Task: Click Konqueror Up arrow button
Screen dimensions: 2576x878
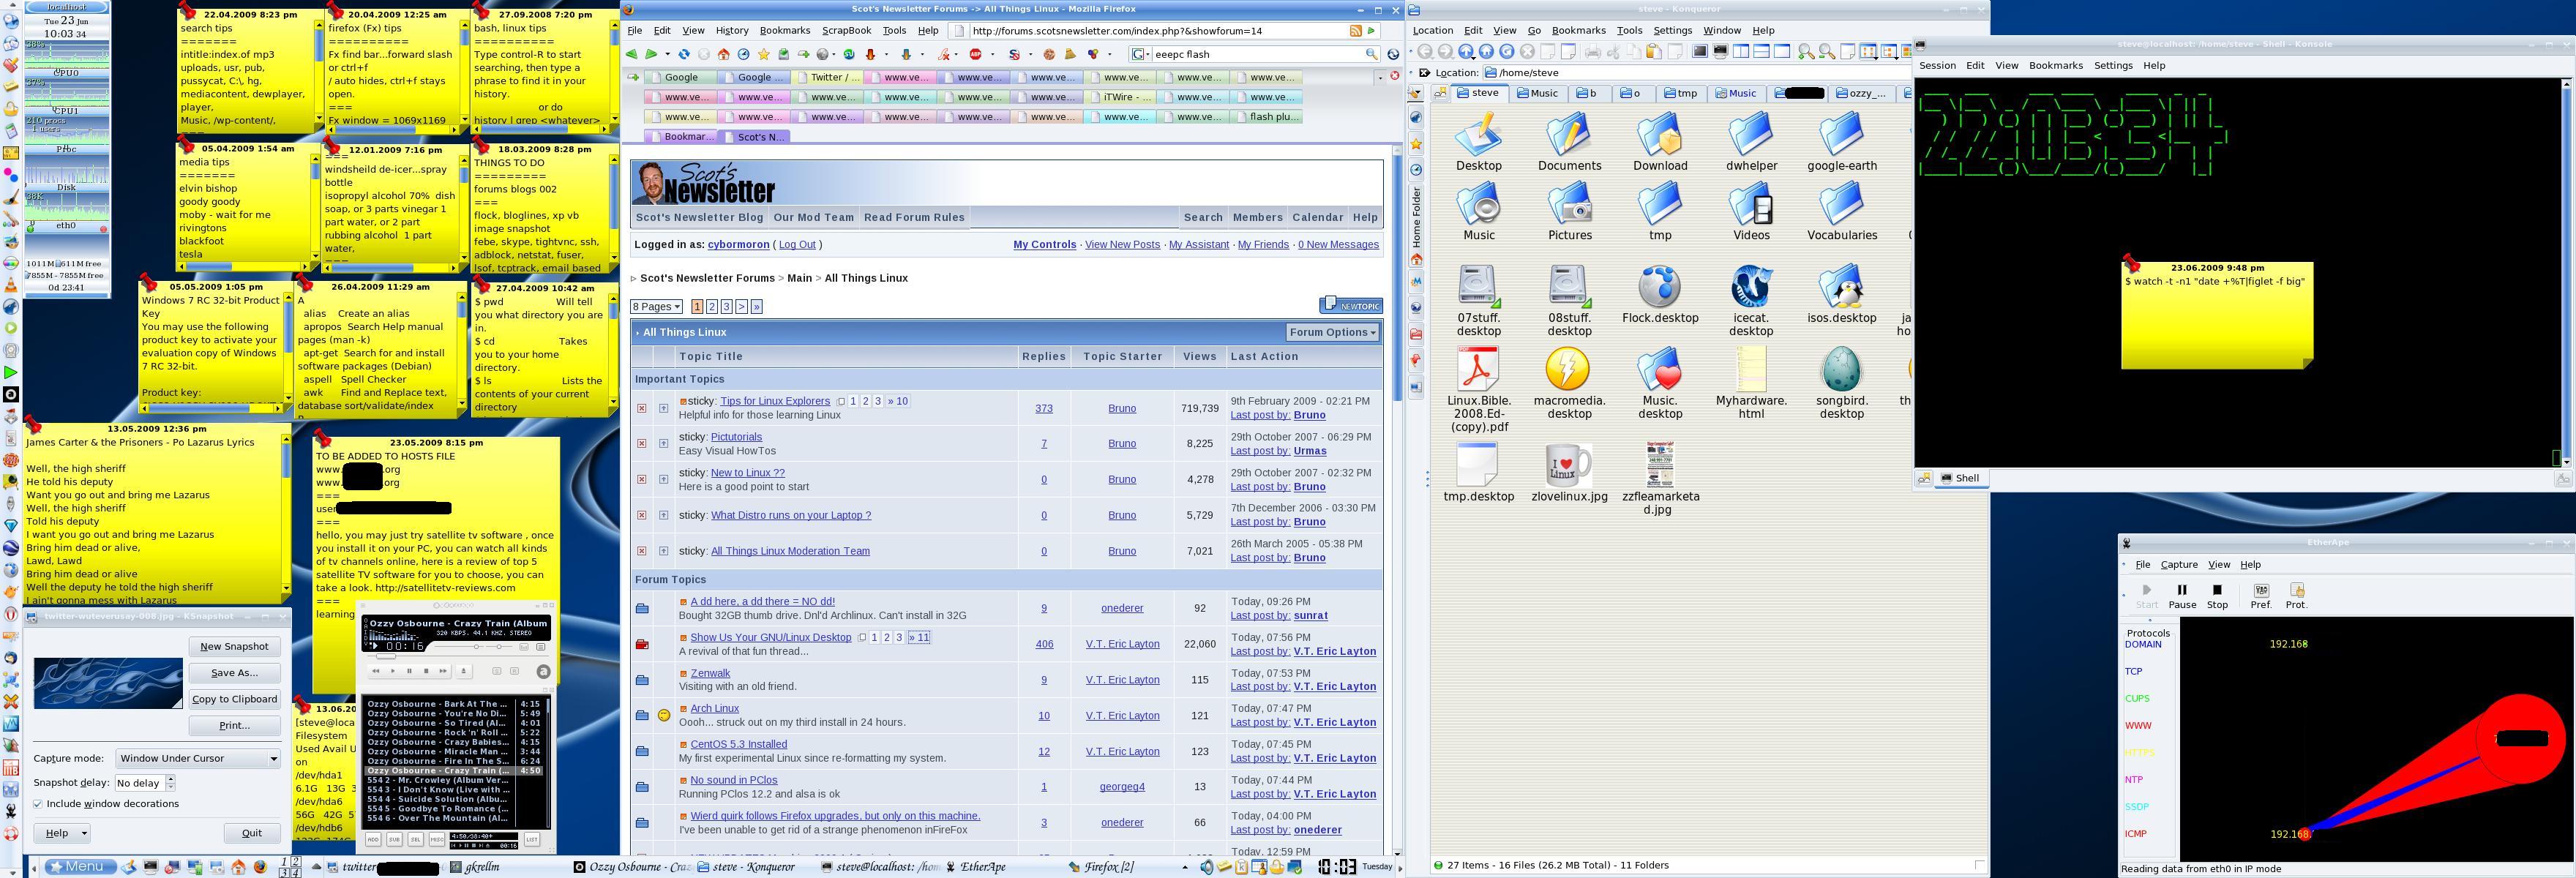Action: [1466, 51]
